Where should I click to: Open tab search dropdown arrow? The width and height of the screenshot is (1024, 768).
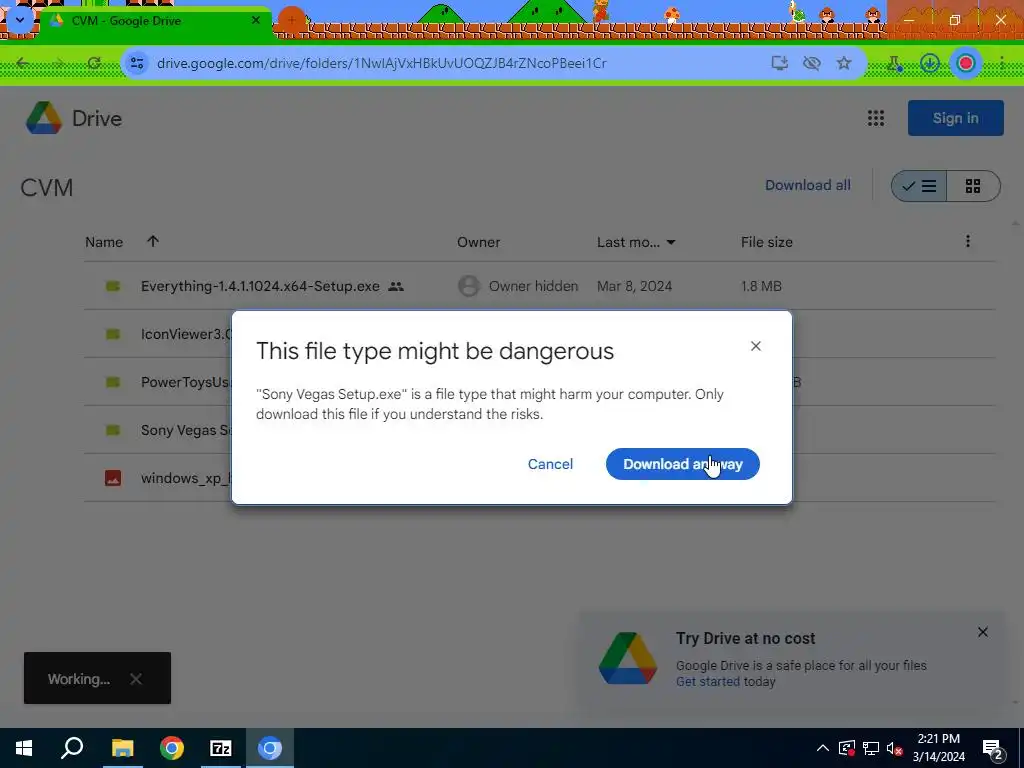(20, 20)
